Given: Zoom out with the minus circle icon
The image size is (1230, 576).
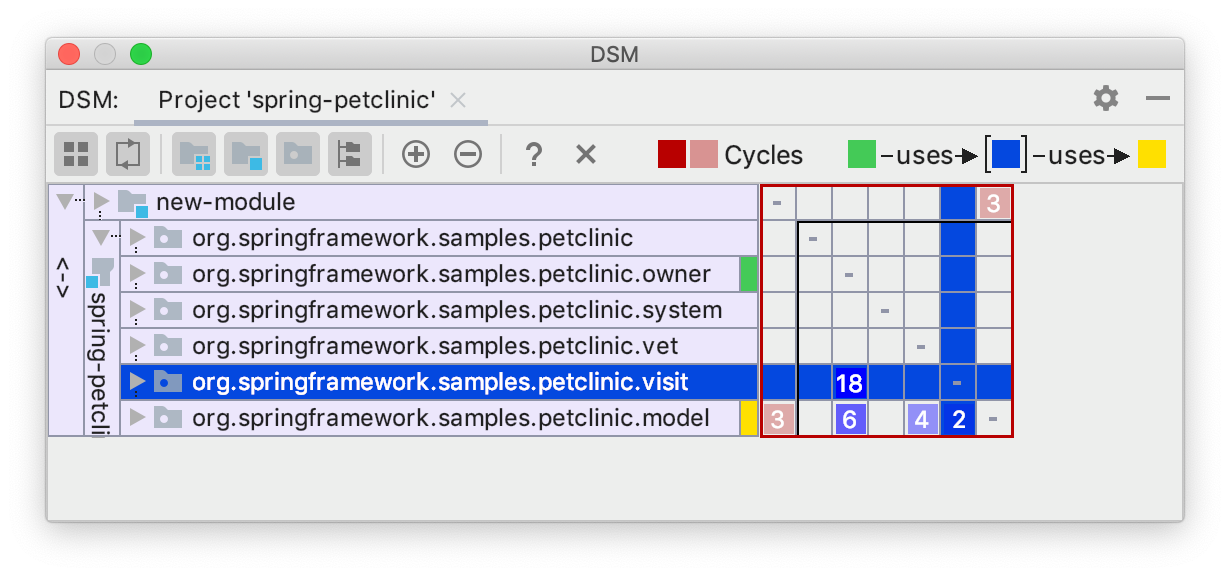Looking at the screenshot, I should tap(468, 154).
